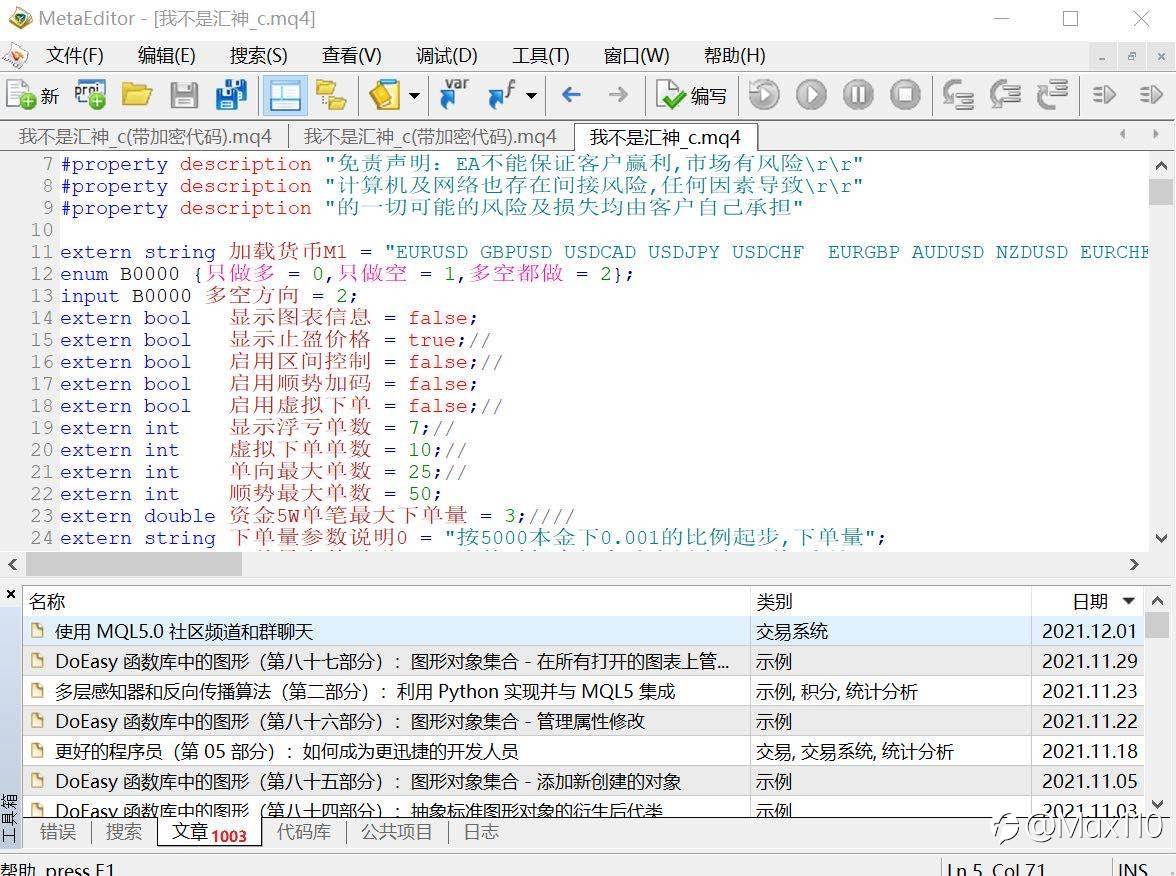Select the 文章 toolbox tab
This screenshot has width=1176, height=876.
(209, 832)
